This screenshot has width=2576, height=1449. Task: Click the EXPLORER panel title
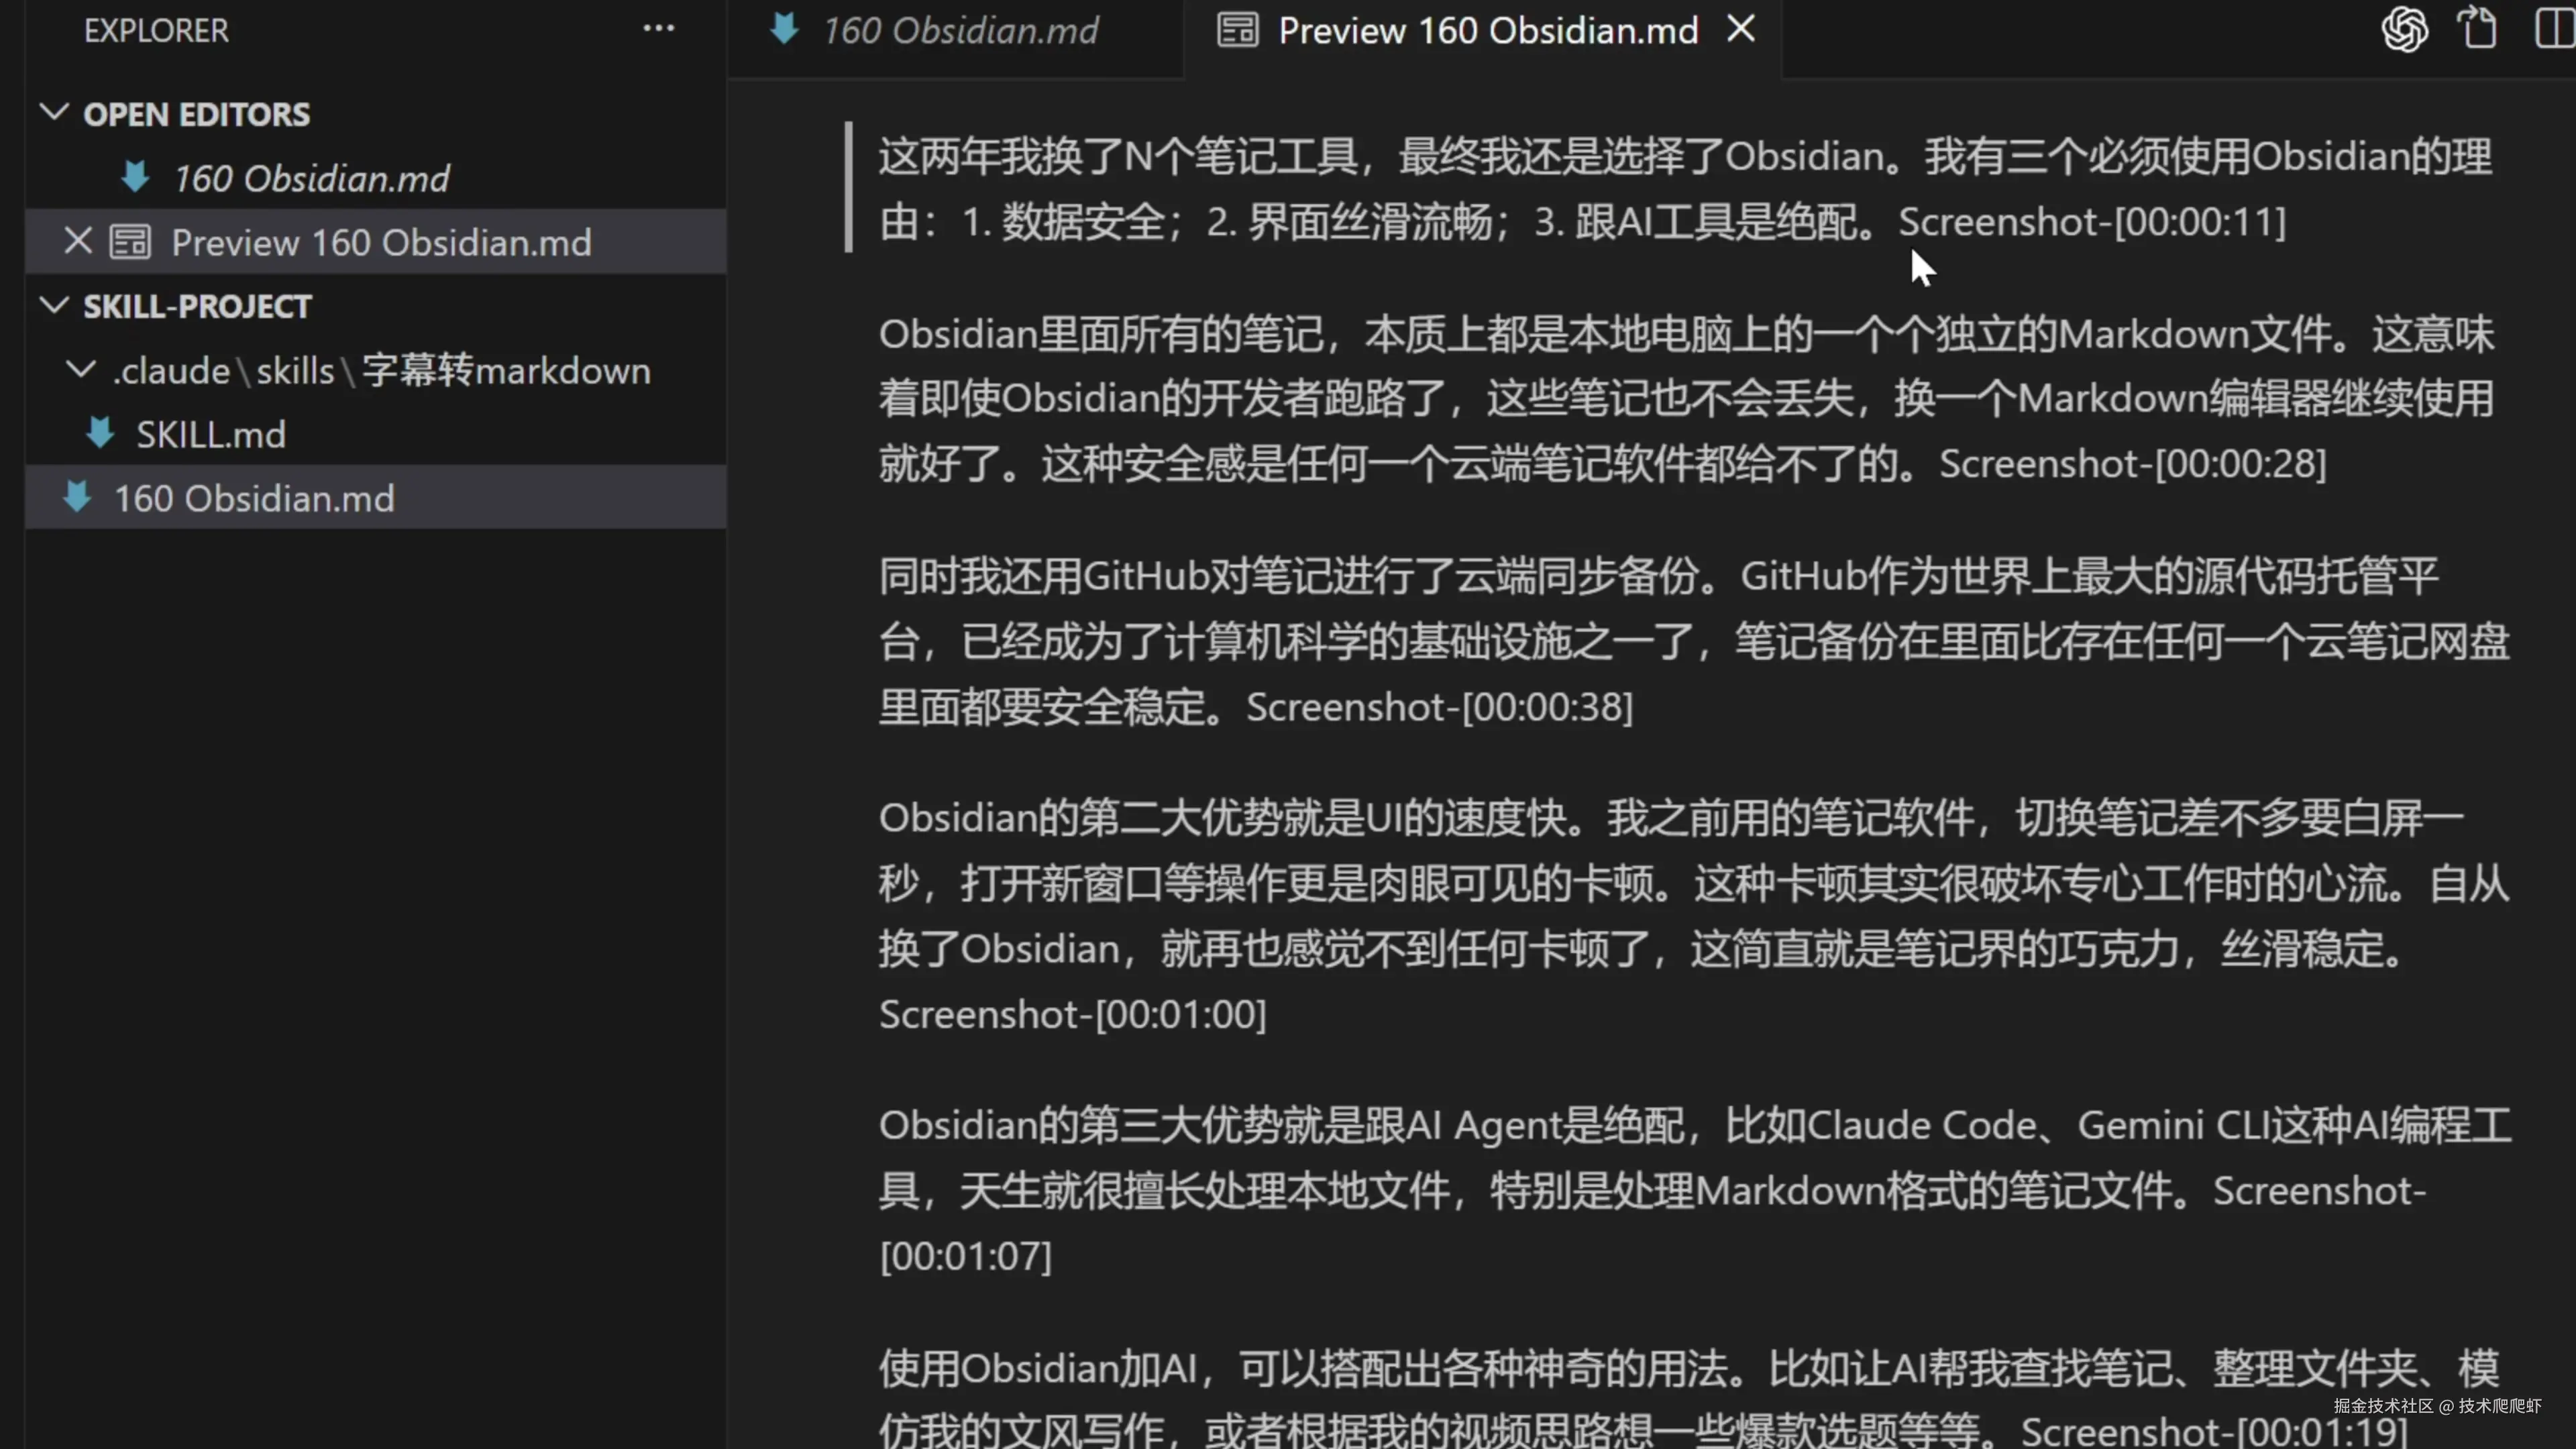click(156, 31)
